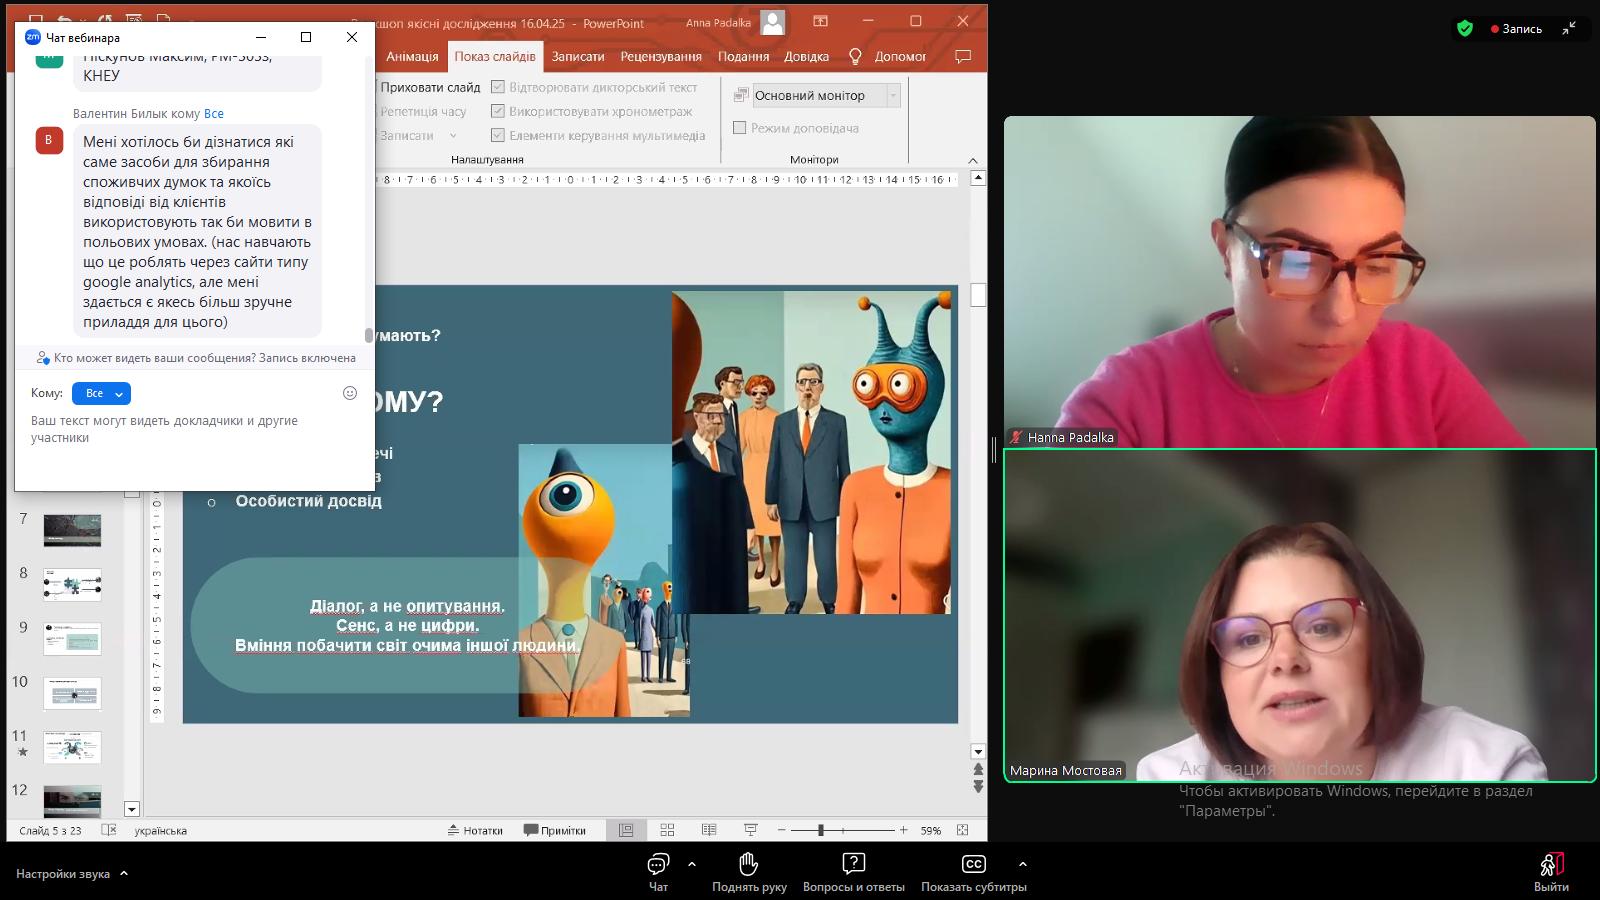Click Репетиція часу button
This screenshot has width=1600, height=900.
tap(422, 111)
